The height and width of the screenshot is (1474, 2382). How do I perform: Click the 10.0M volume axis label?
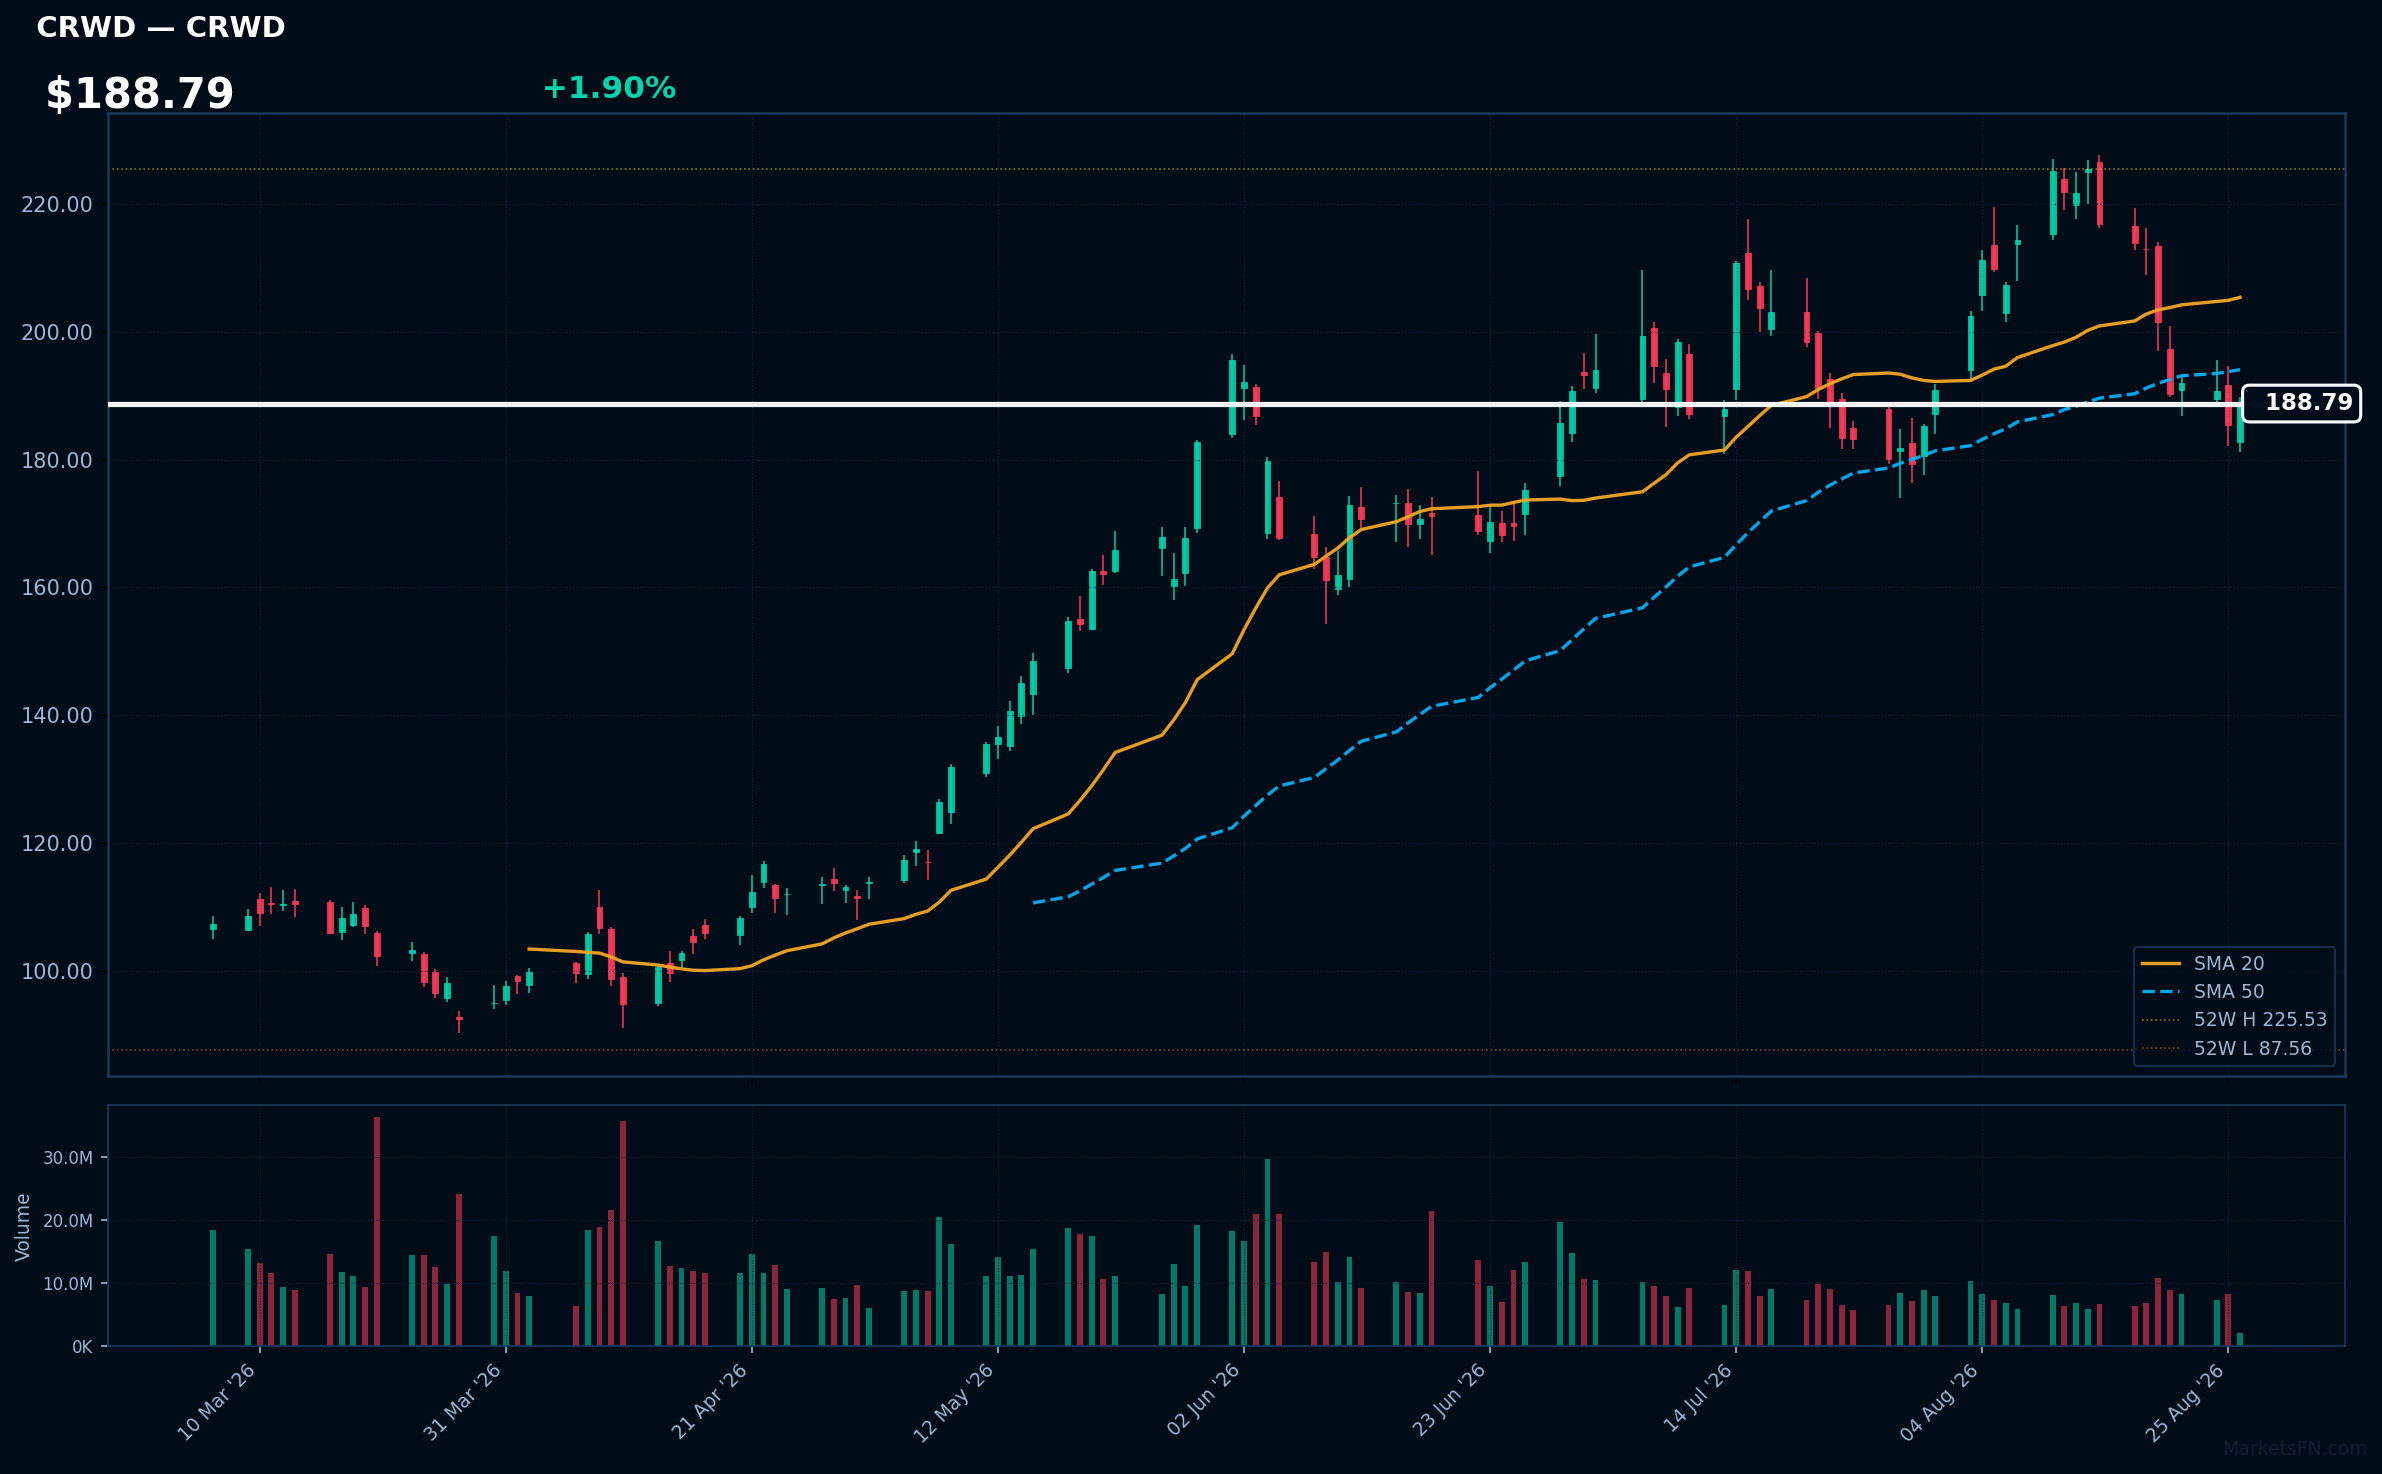68,1284
